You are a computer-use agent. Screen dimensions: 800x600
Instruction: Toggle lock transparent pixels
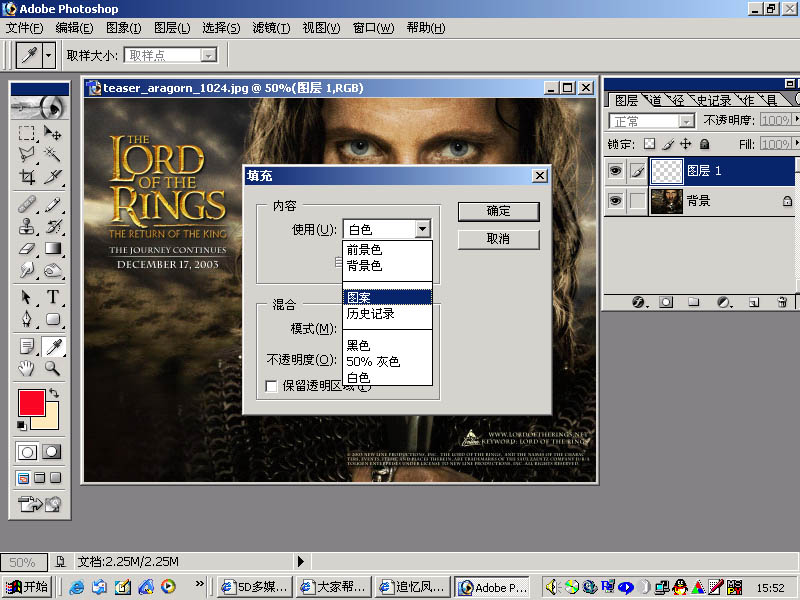pyautogui.click(x=649, y=144)
